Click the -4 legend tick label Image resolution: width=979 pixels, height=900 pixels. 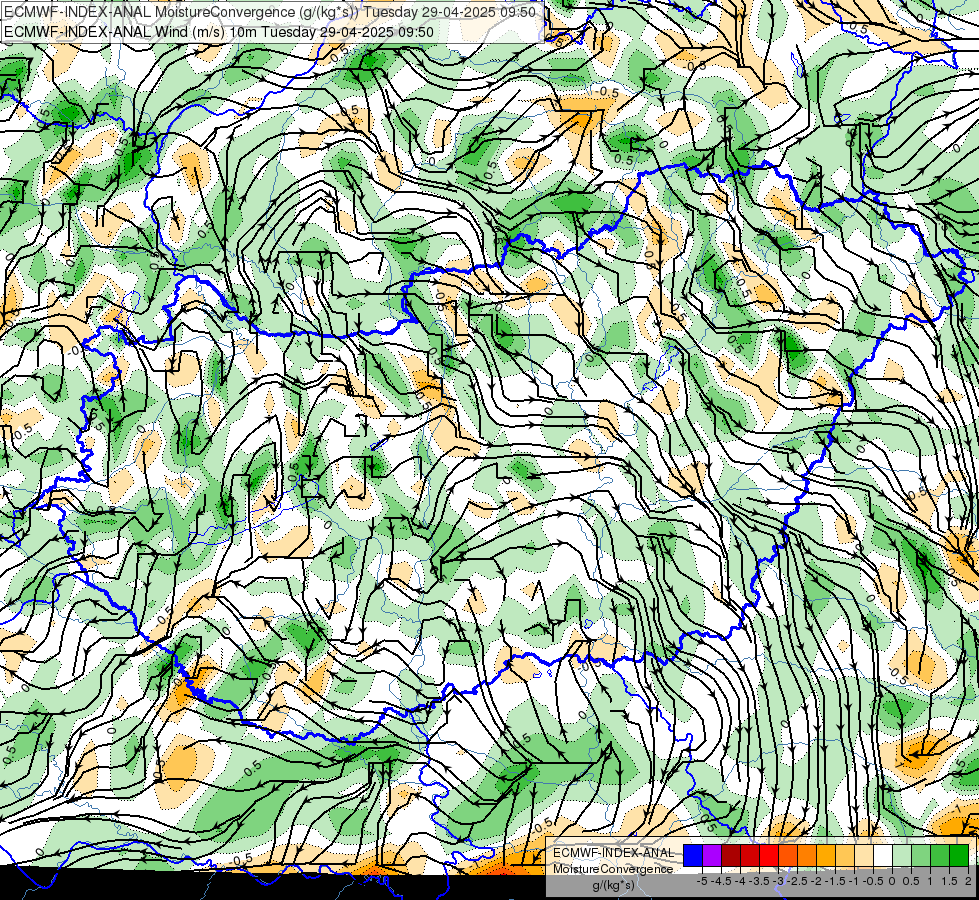pyautogui.click(x=740, y=881)
